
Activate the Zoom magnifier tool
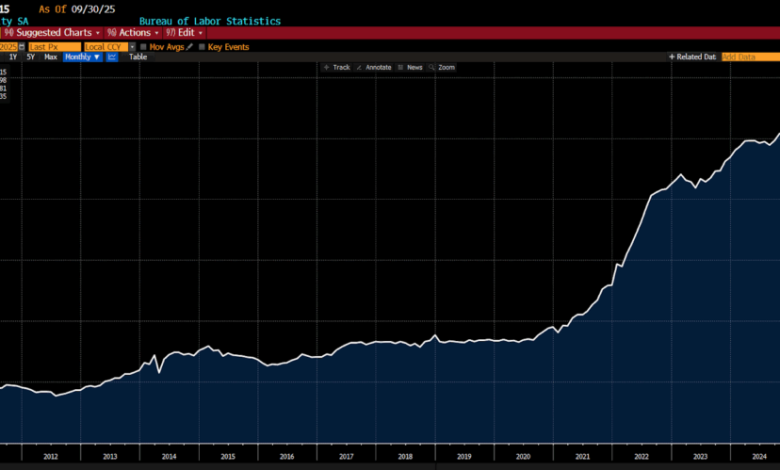point(432,67)
